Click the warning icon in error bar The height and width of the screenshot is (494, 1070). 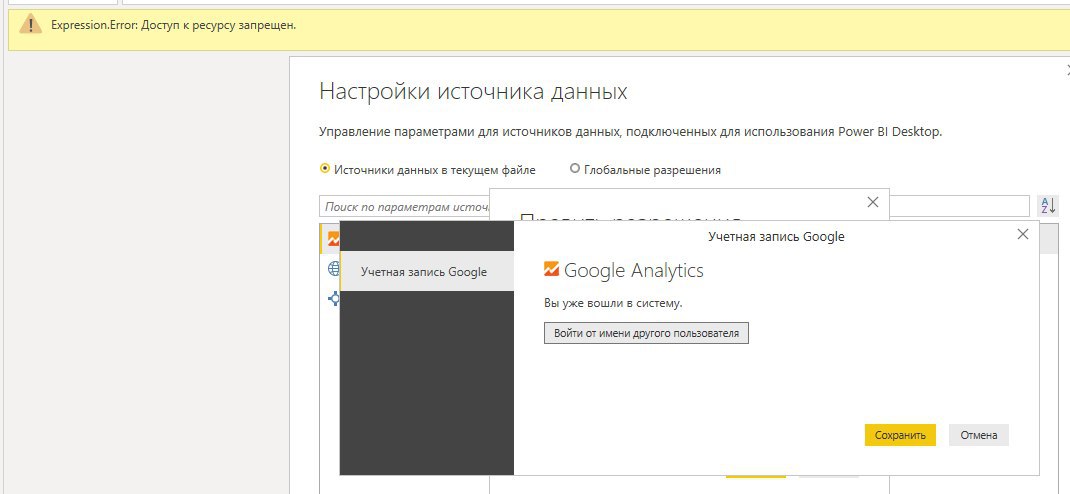coord(31,26)
